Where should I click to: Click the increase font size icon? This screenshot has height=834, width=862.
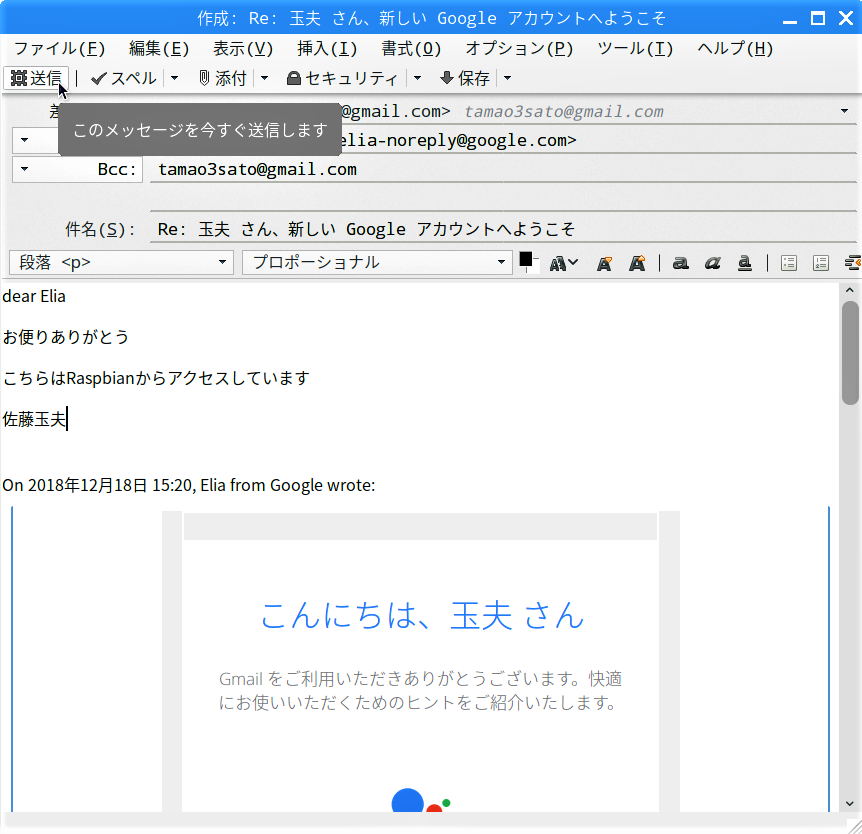(637, 264)
